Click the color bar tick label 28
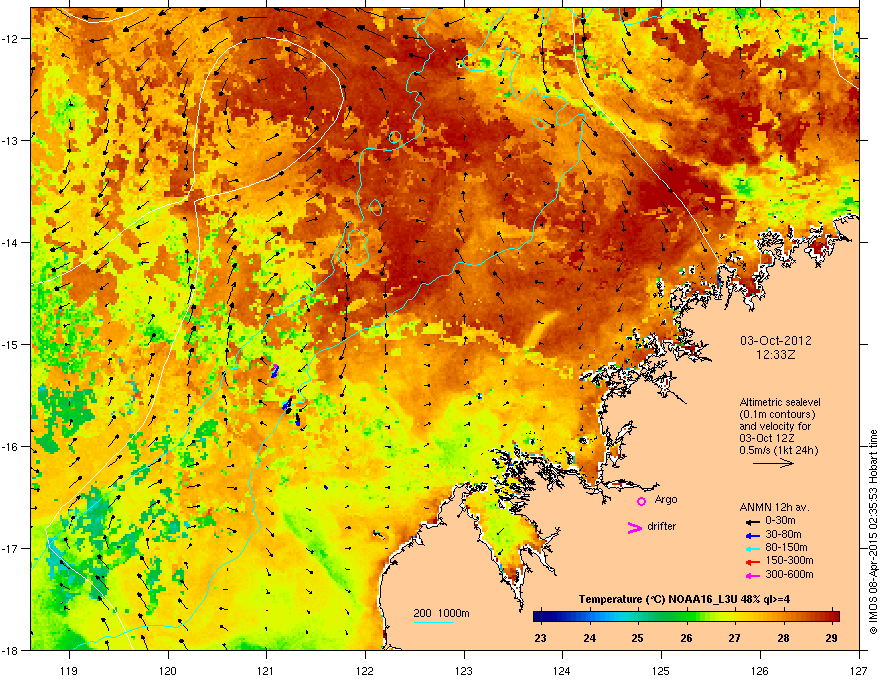Screen dimensions: 880x680 pos(783,638)
